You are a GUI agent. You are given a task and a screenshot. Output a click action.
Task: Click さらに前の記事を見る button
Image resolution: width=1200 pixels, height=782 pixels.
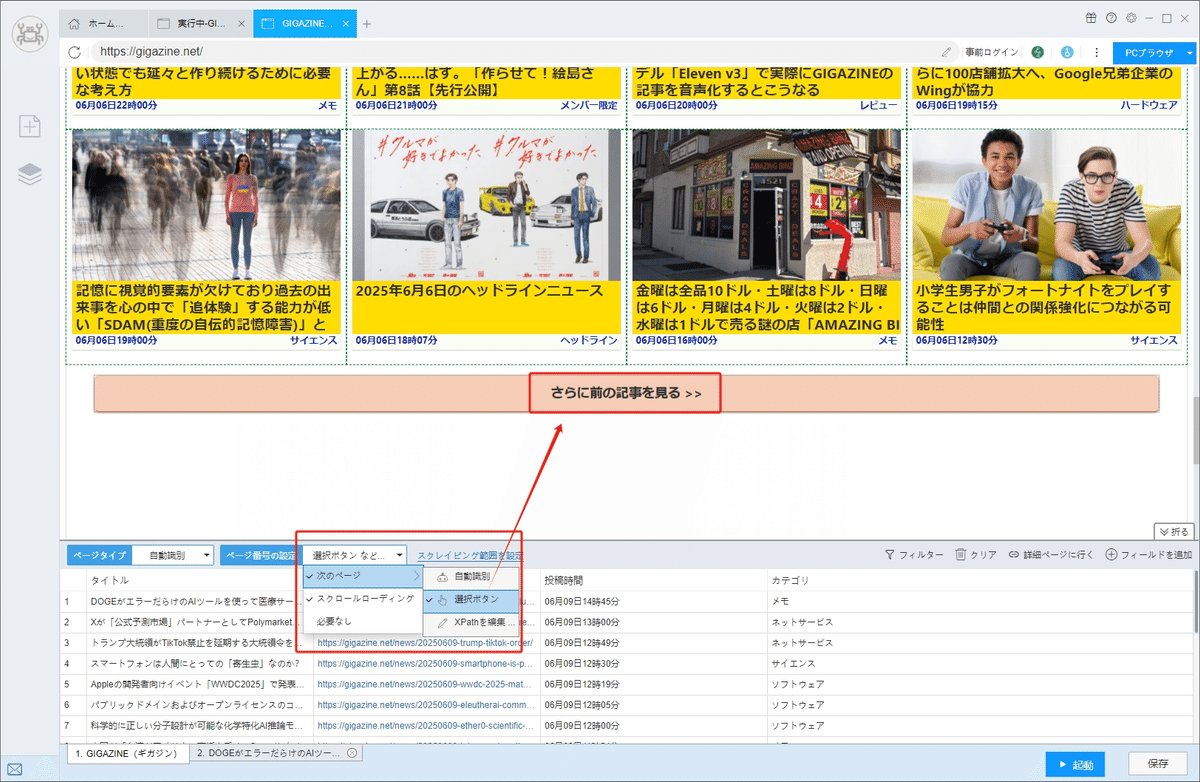(x=626, y=393)
